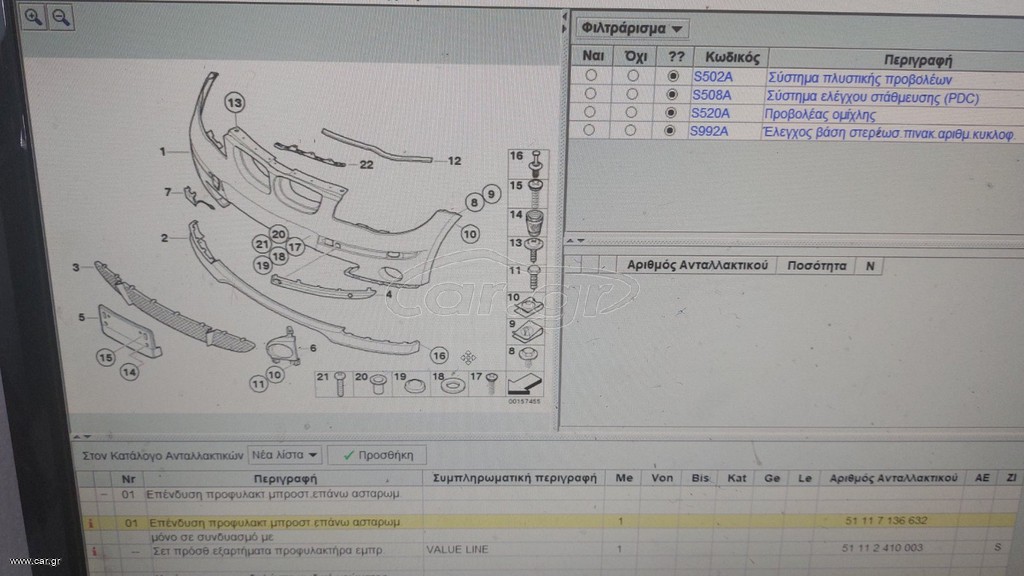Zoom out of the parts diagram
The width and height of the screenshot is (1024, 576).
pyautogui.click(x=61, y=17)
